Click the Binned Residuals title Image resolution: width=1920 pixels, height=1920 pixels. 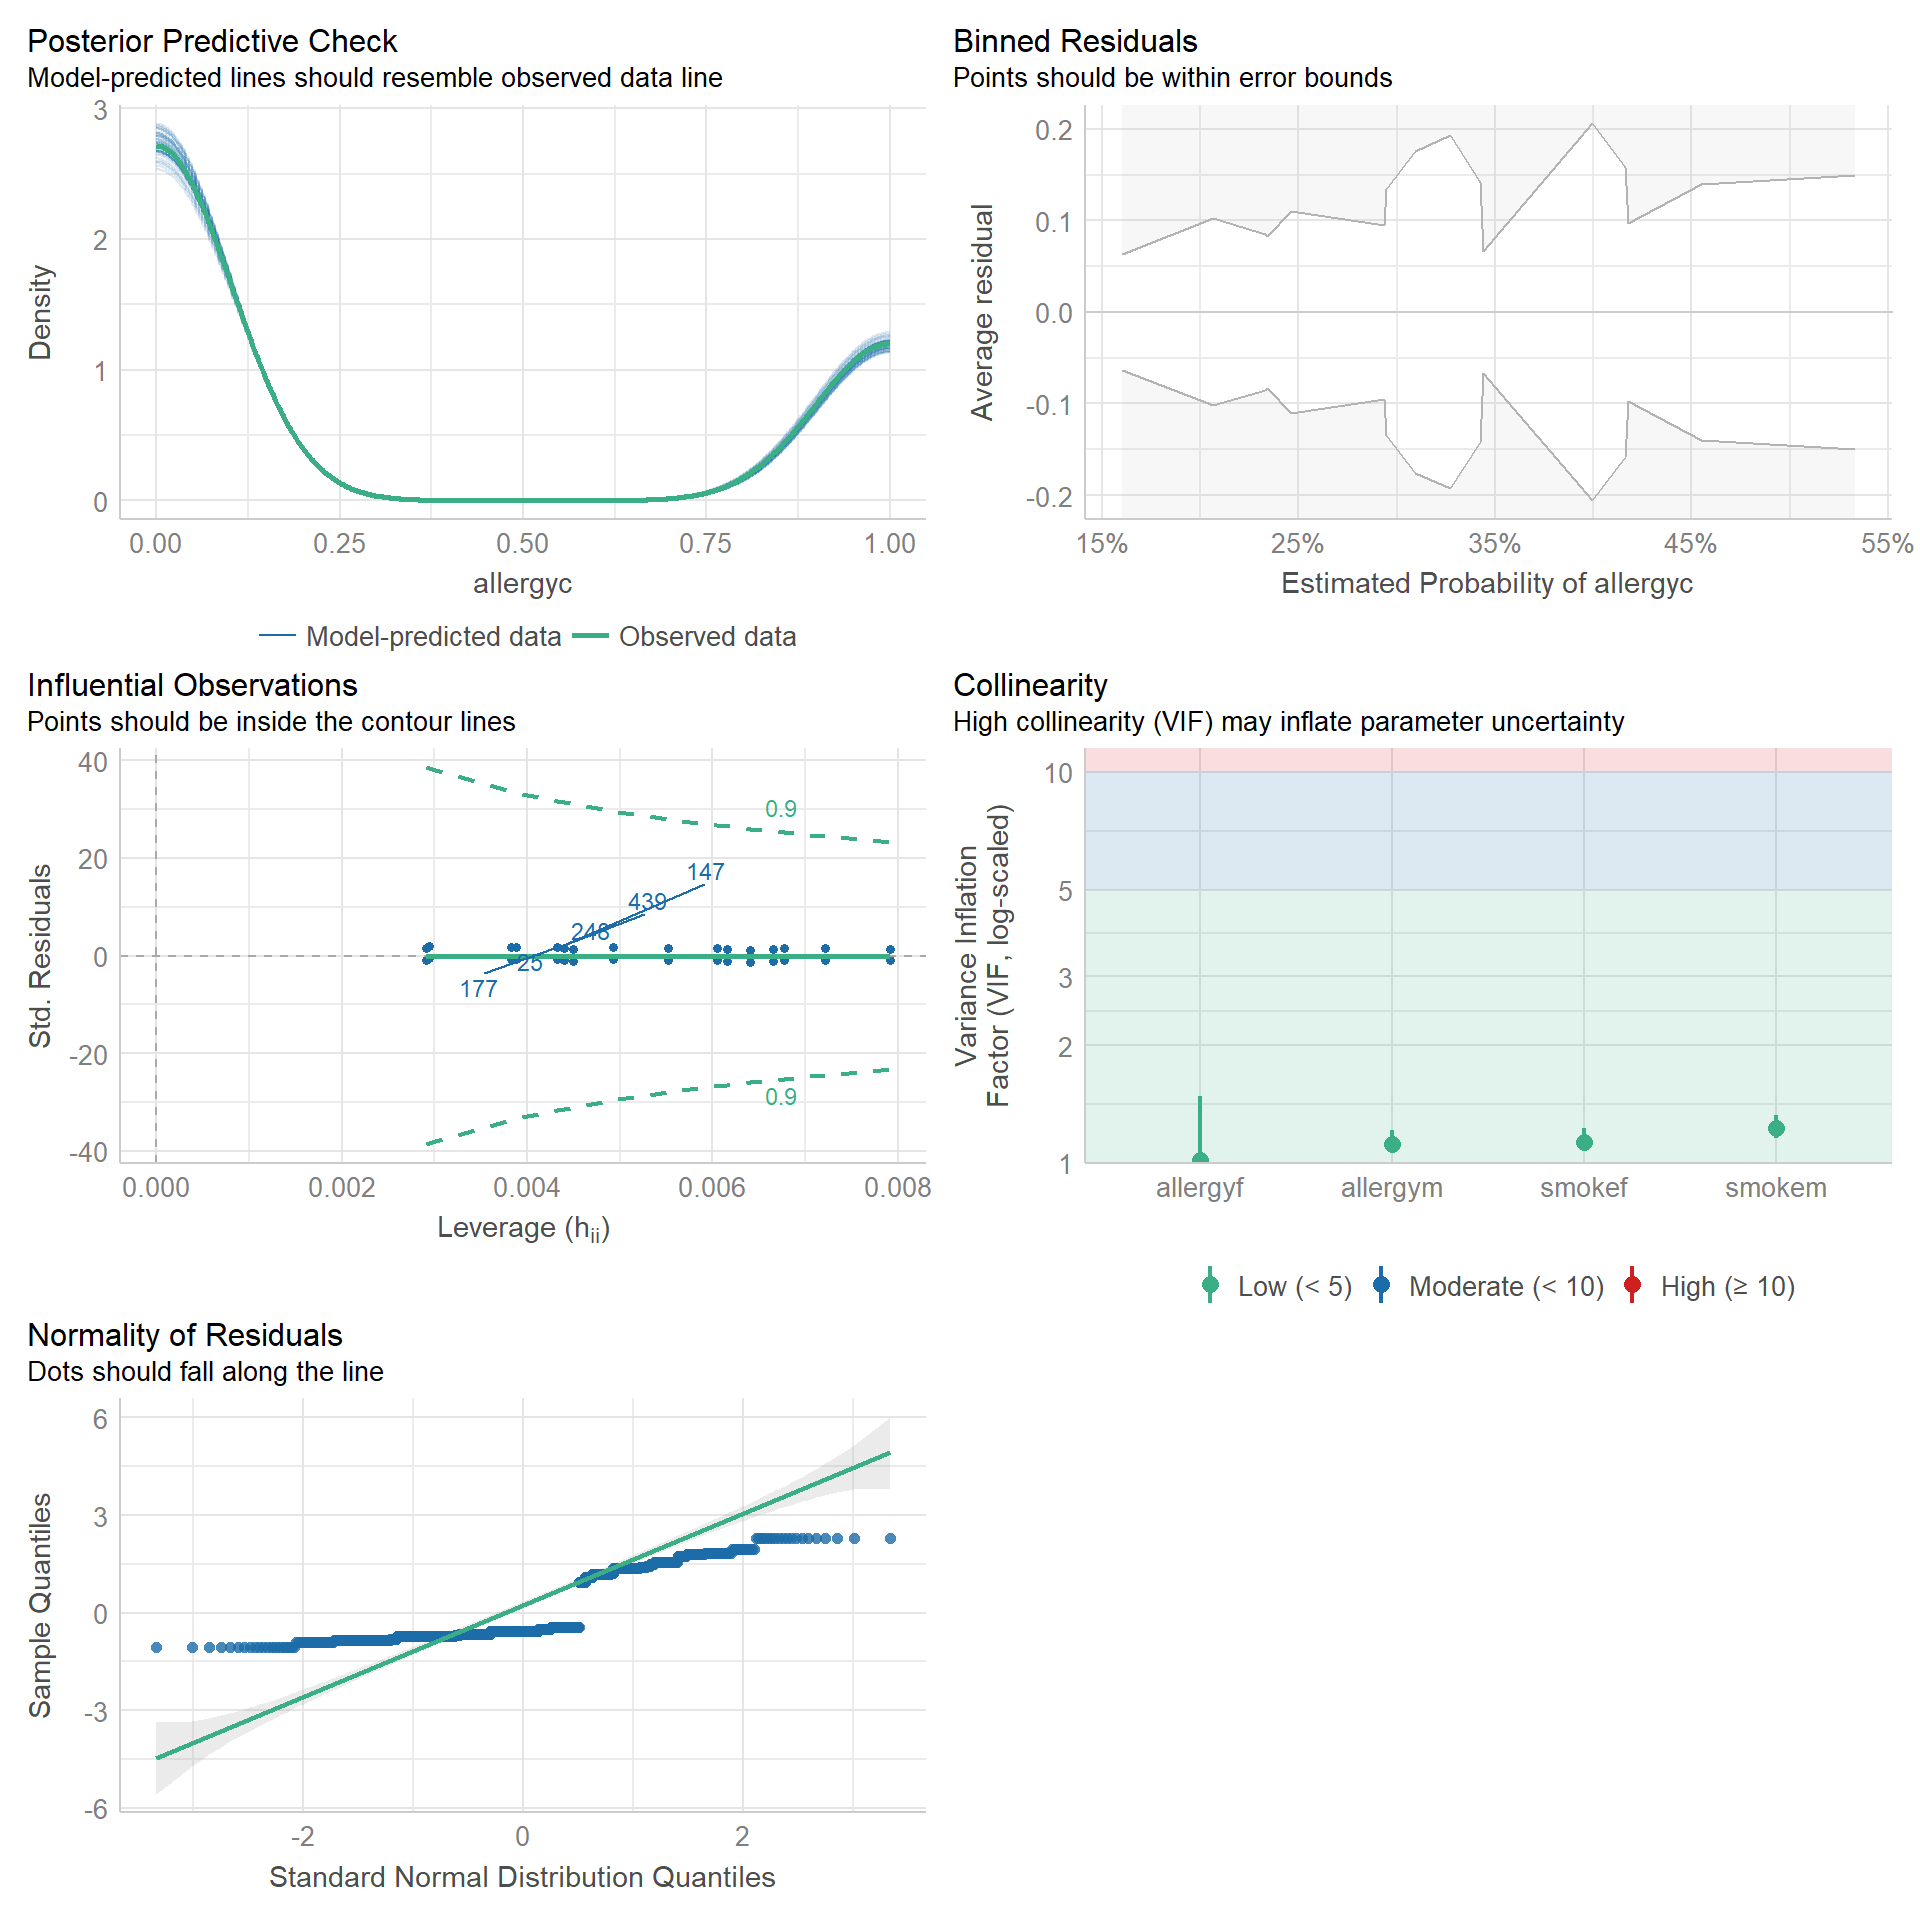[x=1075, y=41]
